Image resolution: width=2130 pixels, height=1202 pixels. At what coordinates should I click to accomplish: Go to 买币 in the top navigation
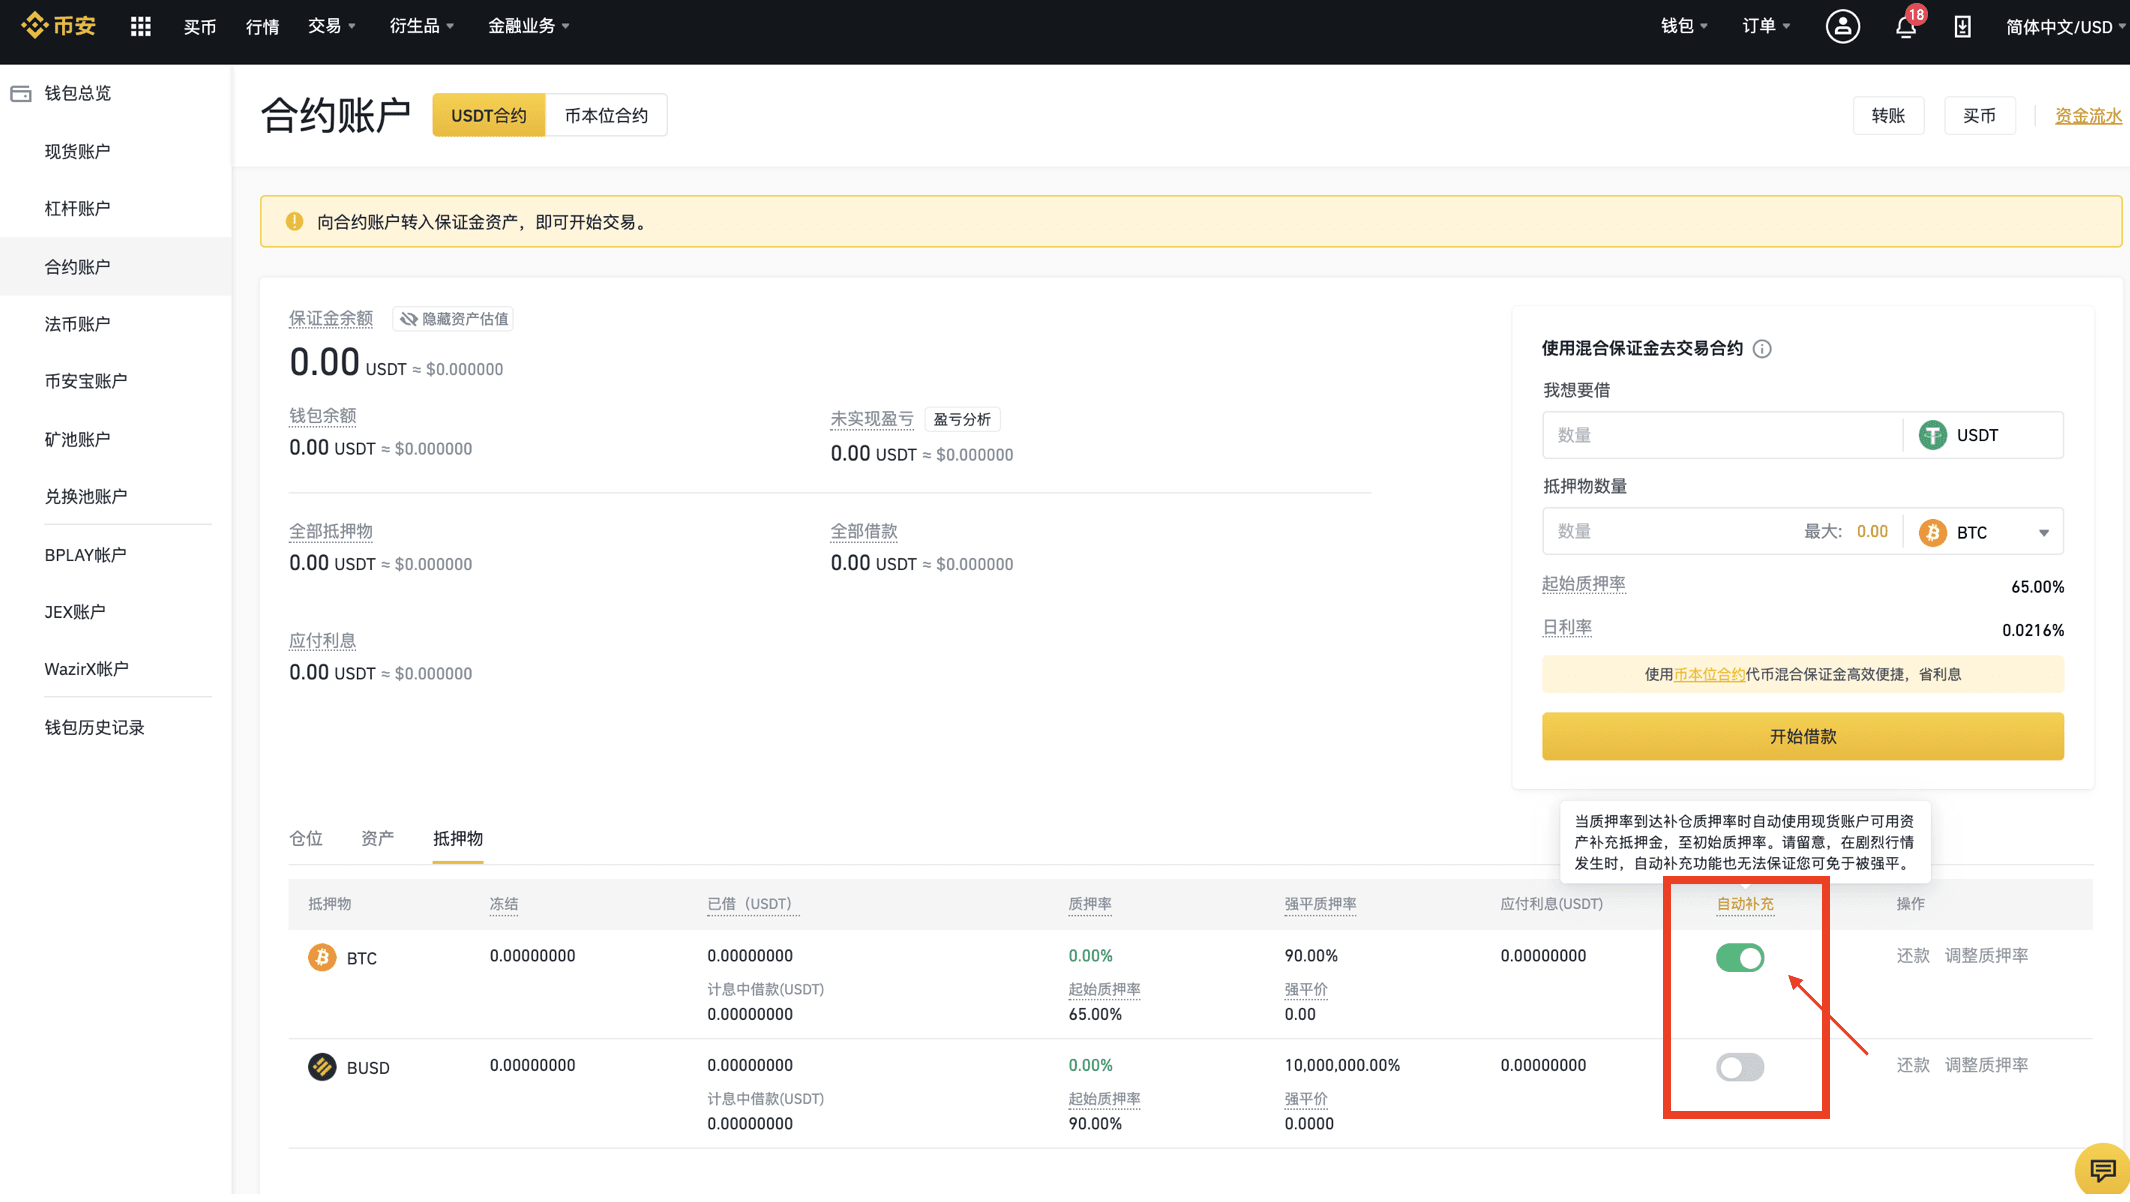click(200, 27)
